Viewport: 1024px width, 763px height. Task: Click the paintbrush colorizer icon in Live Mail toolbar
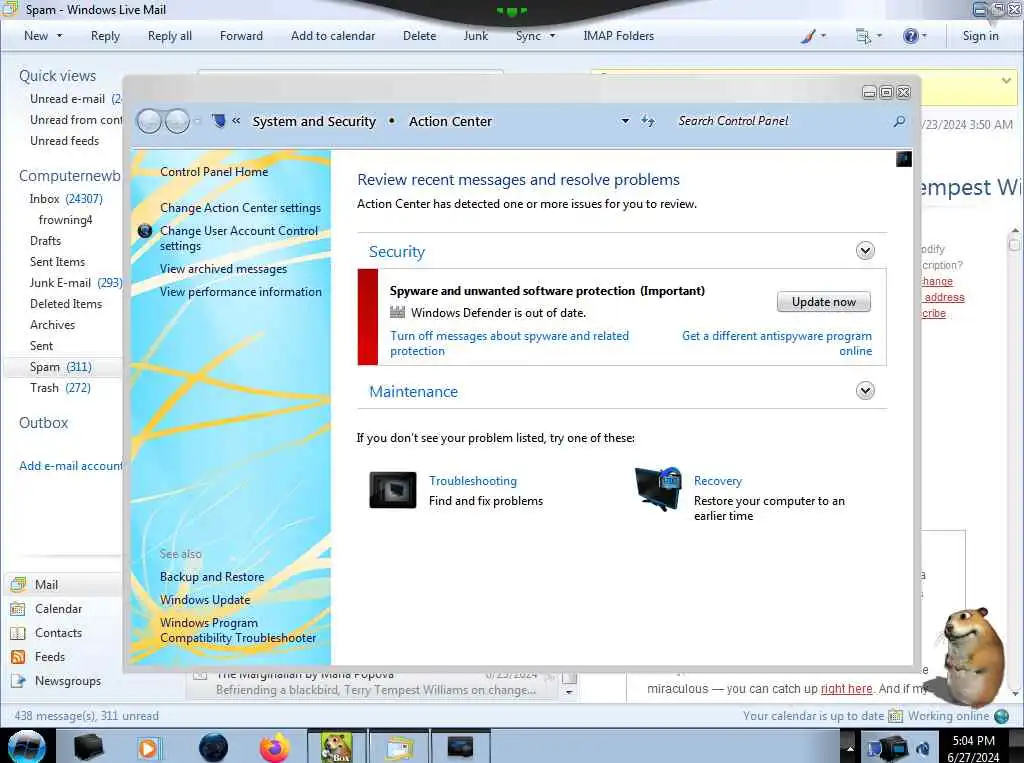808,37
